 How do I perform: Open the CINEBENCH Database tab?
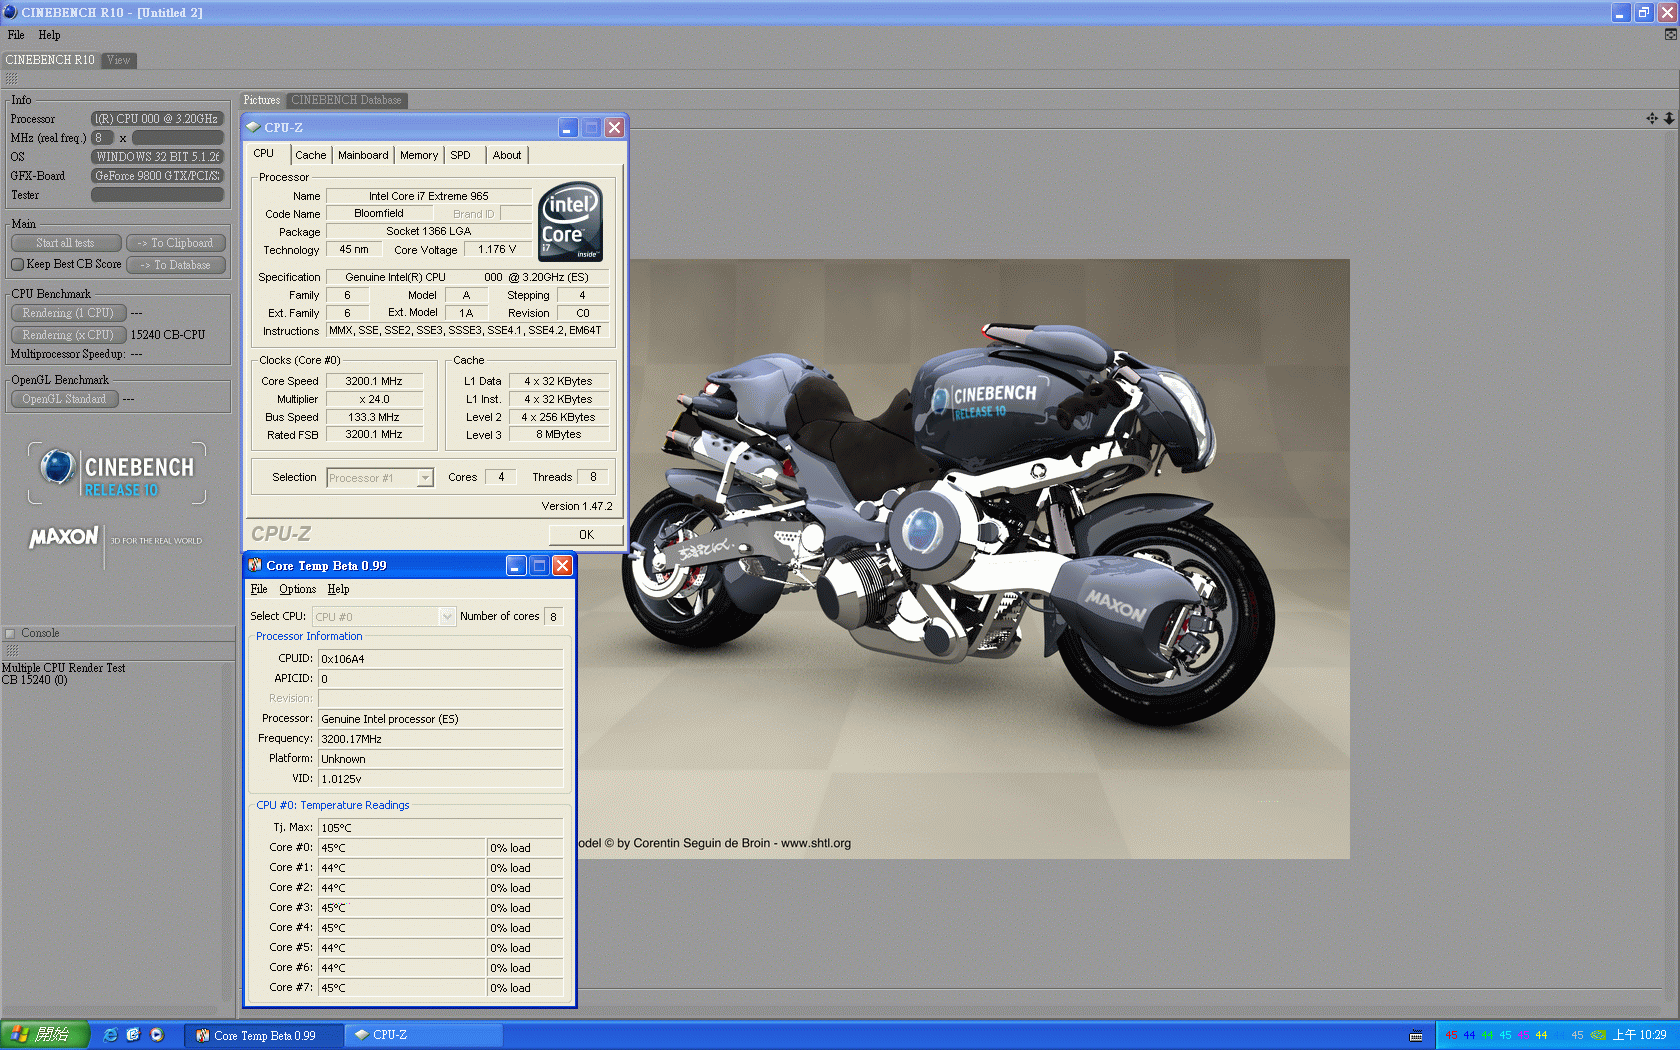coord(346,100)
